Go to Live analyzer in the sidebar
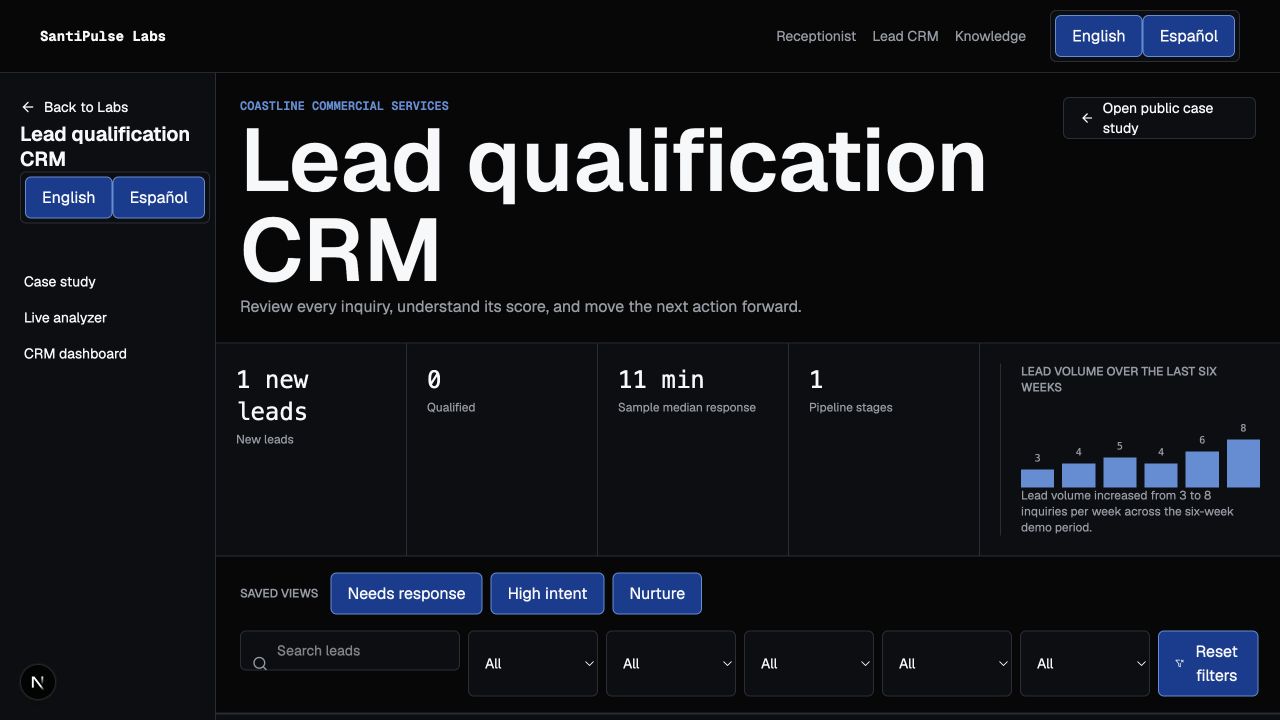Image resolution: width=1280 pixels, height=720 pixels. [65, 318]
